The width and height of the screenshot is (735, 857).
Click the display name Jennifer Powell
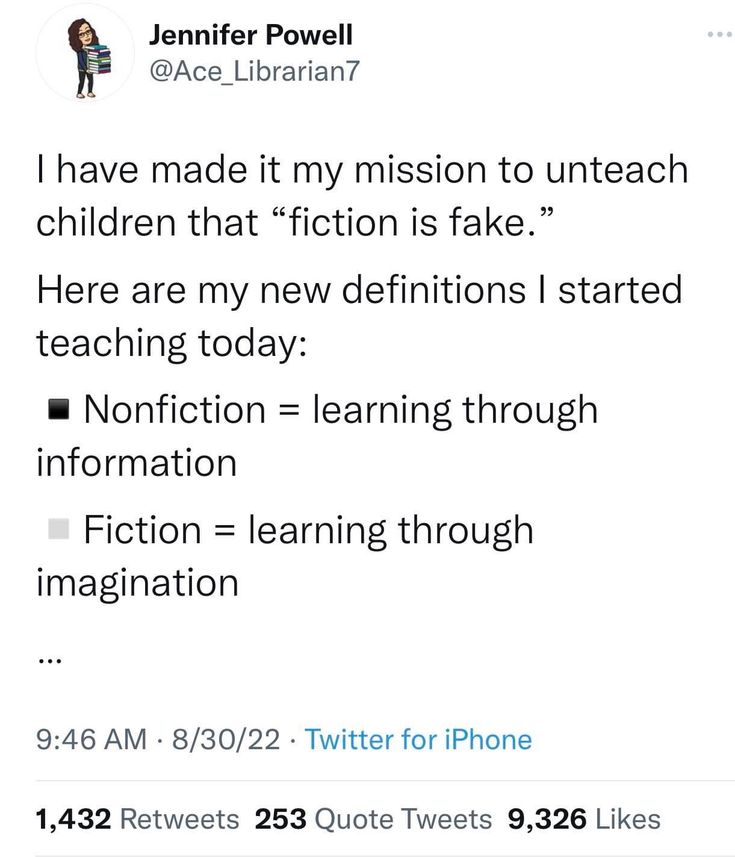250,33
